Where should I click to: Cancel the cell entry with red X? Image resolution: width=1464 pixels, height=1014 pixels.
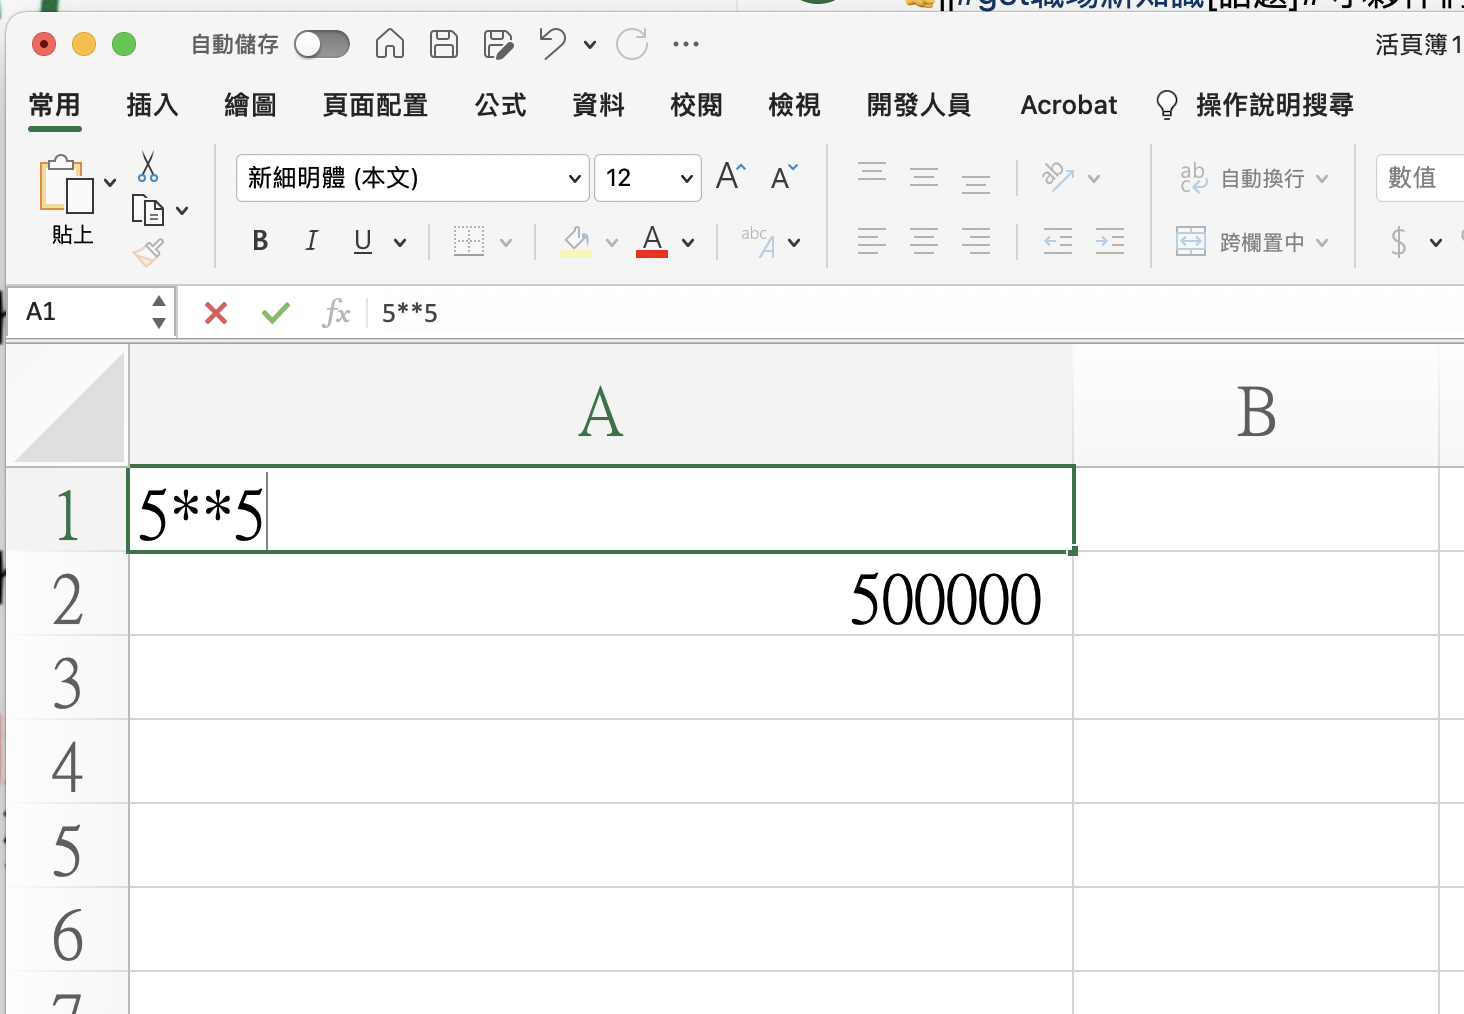point(215,313)
